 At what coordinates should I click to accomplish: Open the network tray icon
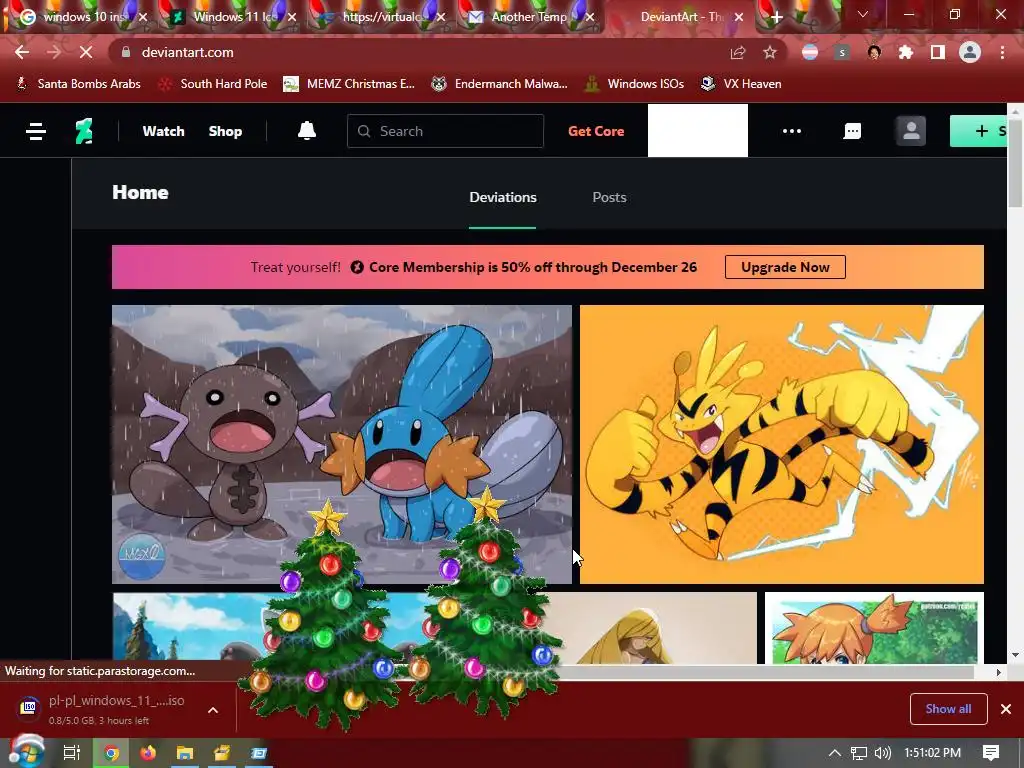[859, 753]
